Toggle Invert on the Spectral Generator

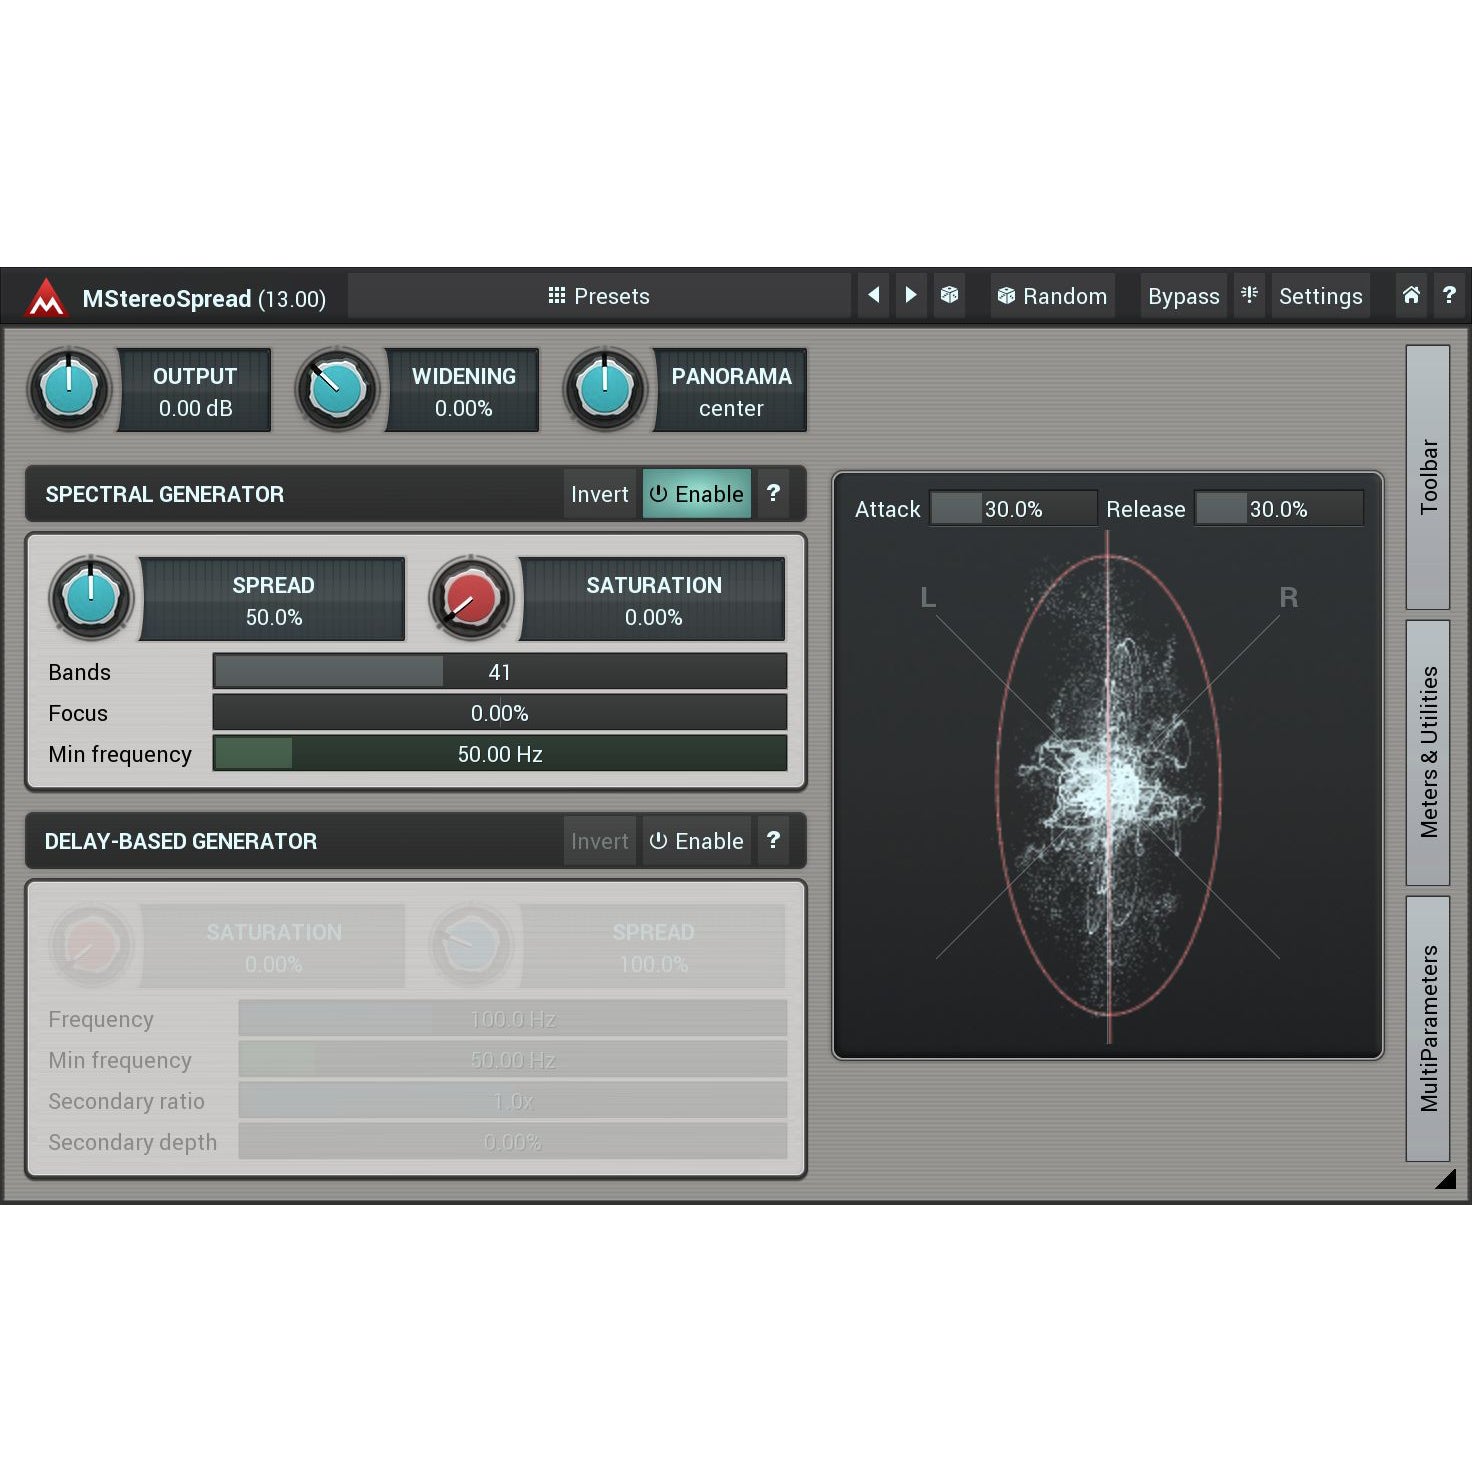point(599,494)
